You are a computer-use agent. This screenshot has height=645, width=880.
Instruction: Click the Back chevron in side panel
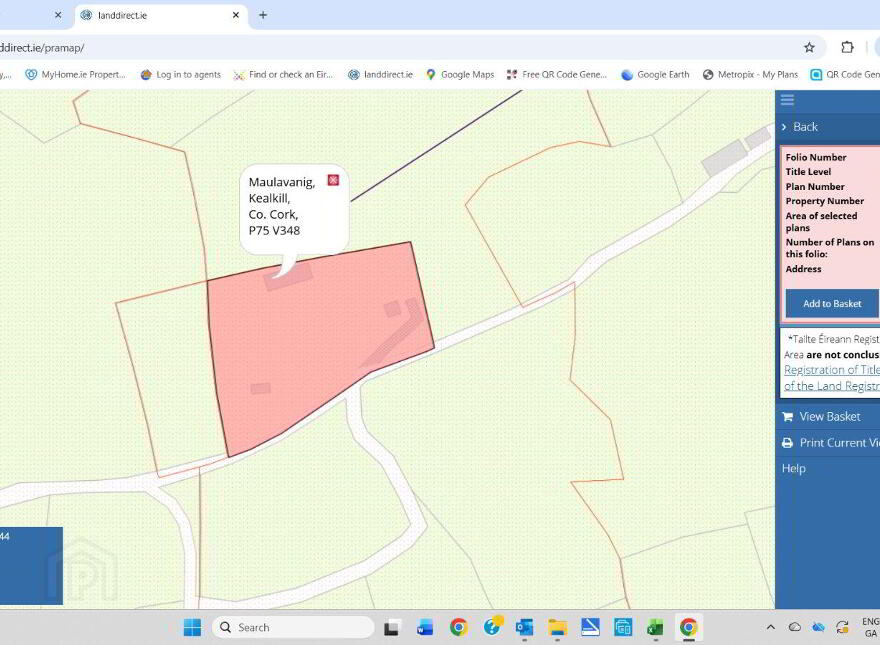click(784, 127)
